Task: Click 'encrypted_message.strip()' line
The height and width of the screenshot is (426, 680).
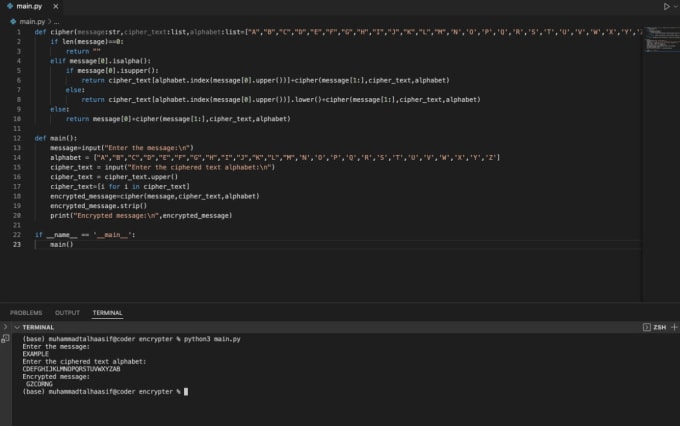Action: 98,206
